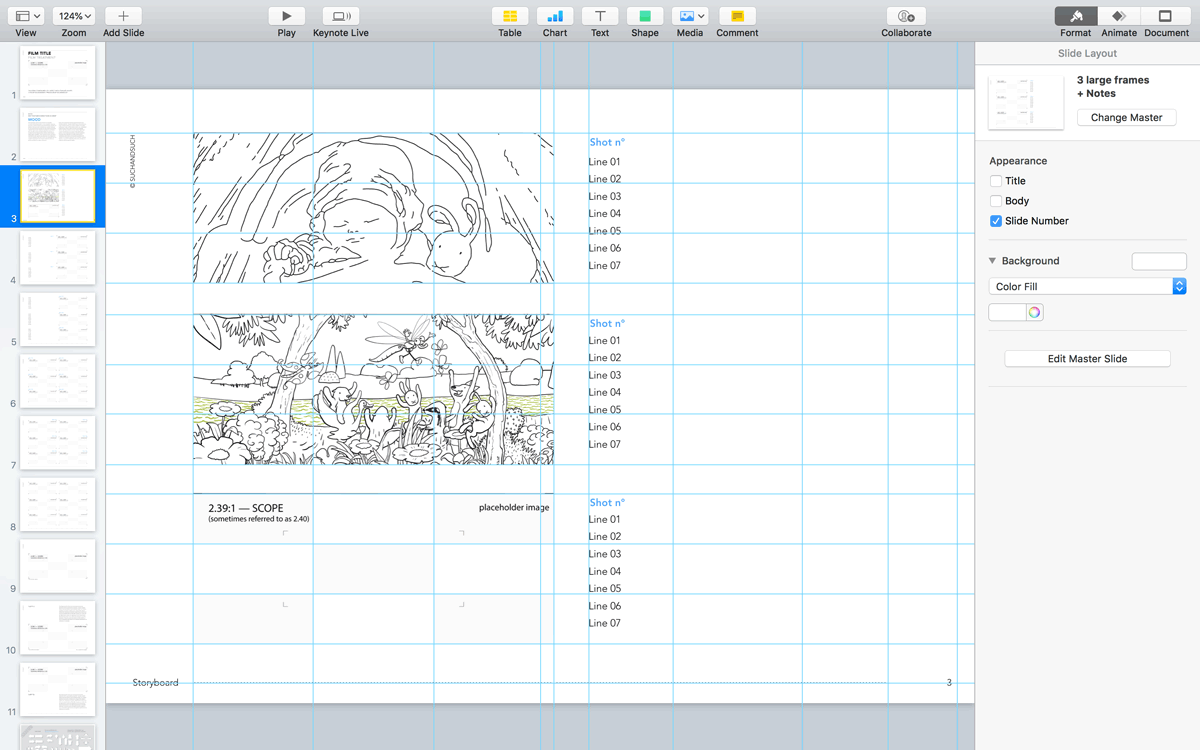Open the Zoom level dropdown at 124%

[74, 16]
